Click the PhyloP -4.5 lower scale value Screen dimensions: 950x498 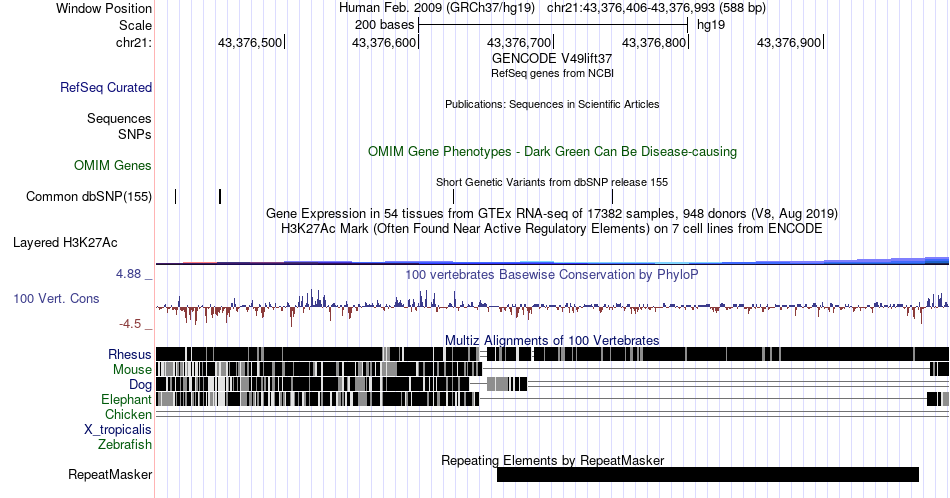point(130,324)
